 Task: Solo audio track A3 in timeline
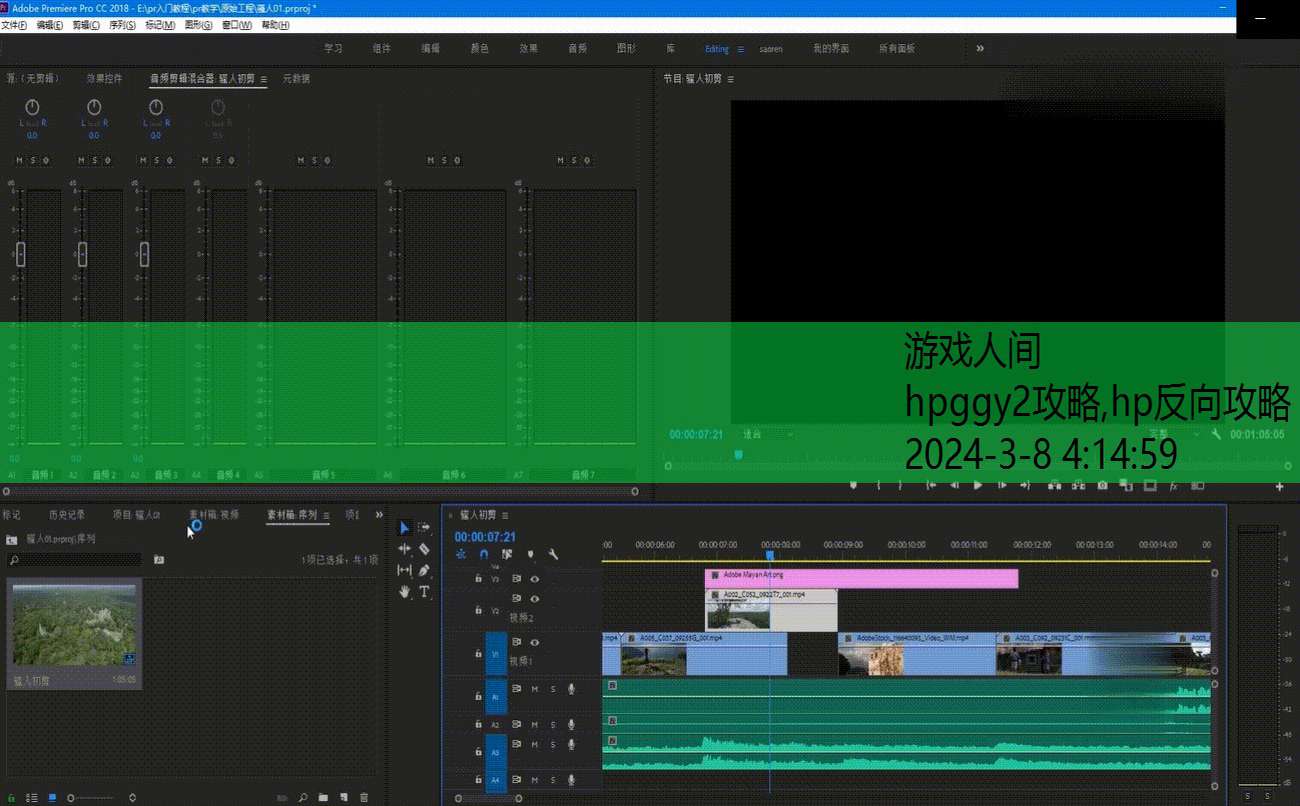(552, 744)
